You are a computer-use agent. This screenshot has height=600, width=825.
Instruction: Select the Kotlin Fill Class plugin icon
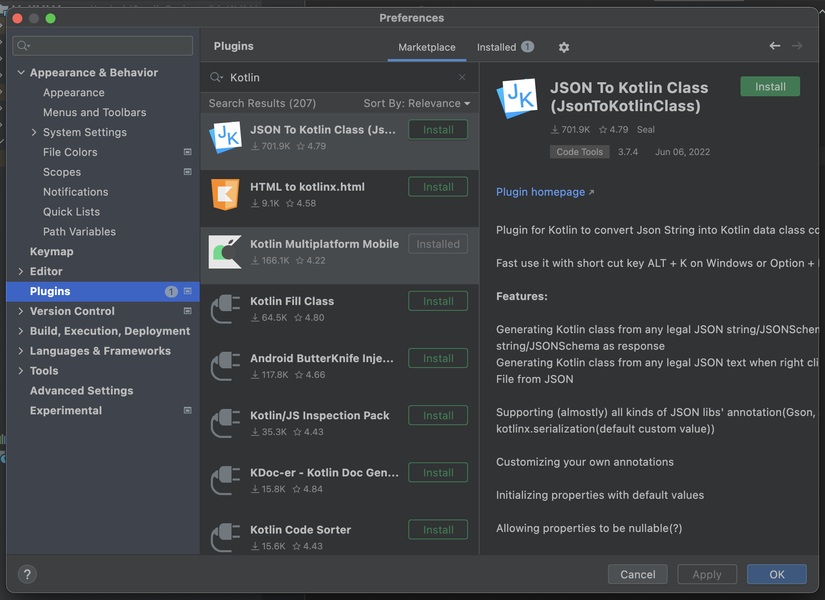[x=225, y=308]
